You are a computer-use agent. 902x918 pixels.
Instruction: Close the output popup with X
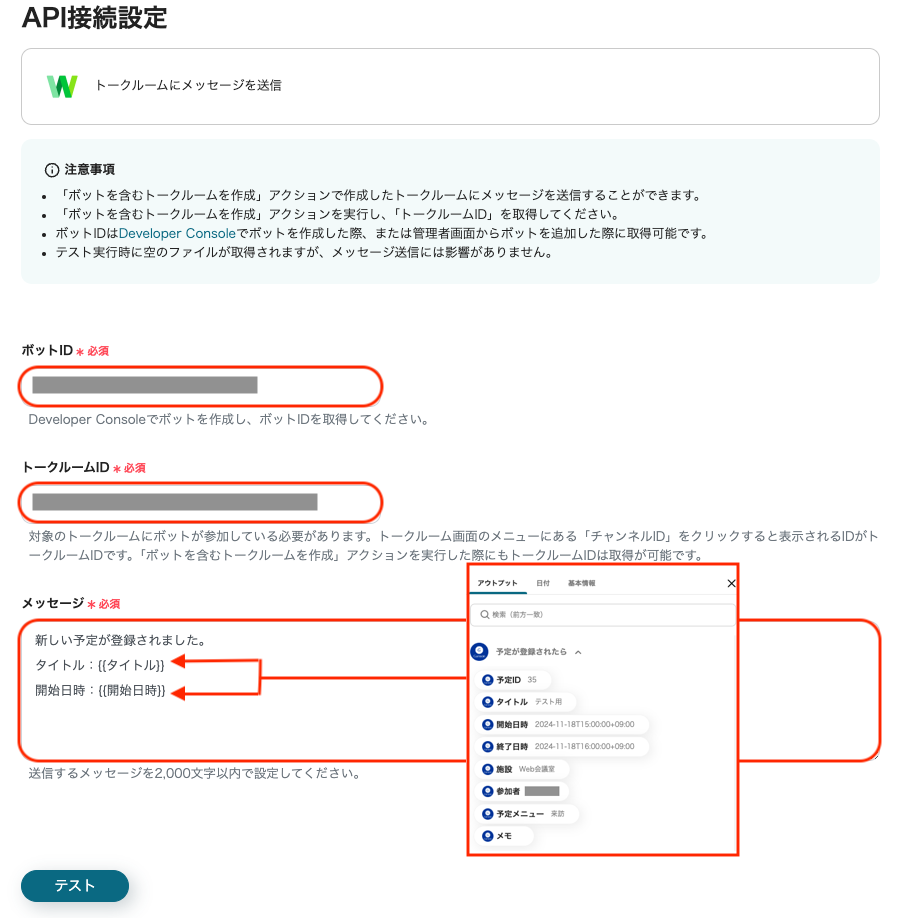pos(731,583)
